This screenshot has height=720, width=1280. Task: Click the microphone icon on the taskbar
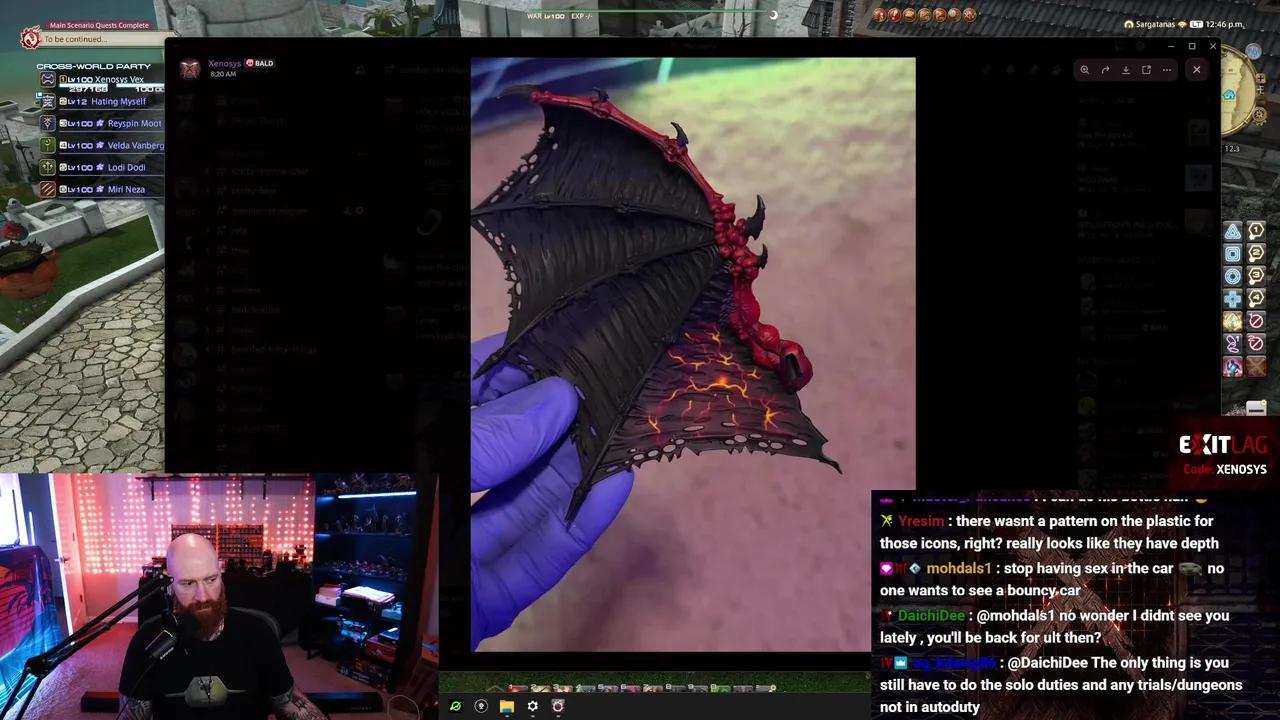click(481, 706)
